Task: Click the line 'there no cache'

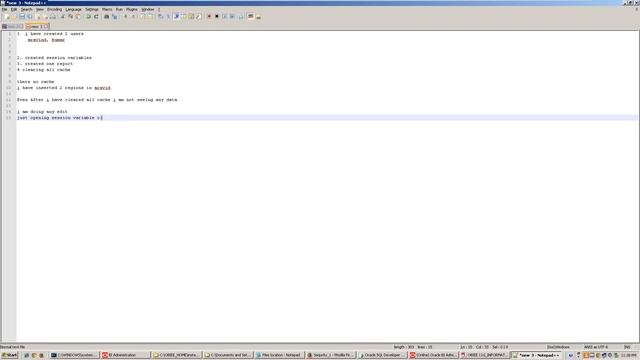Action: 36,82
